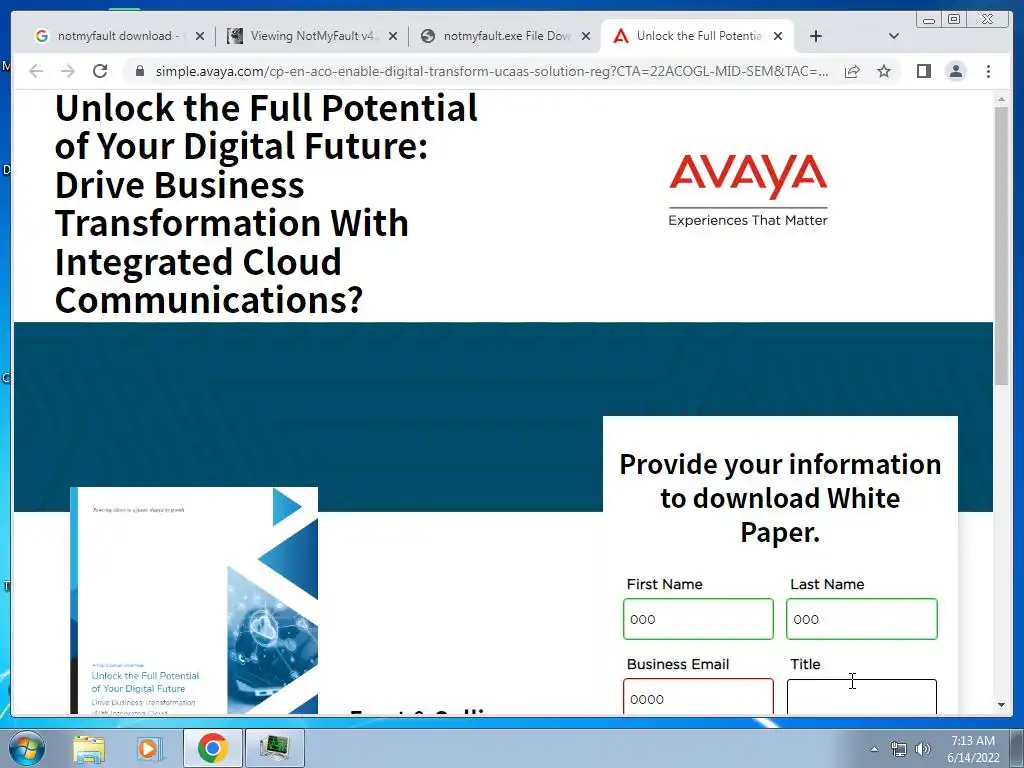Click the 'Experiences That Matter' tagline
The image size is (1024, 768).
point(748,221)
